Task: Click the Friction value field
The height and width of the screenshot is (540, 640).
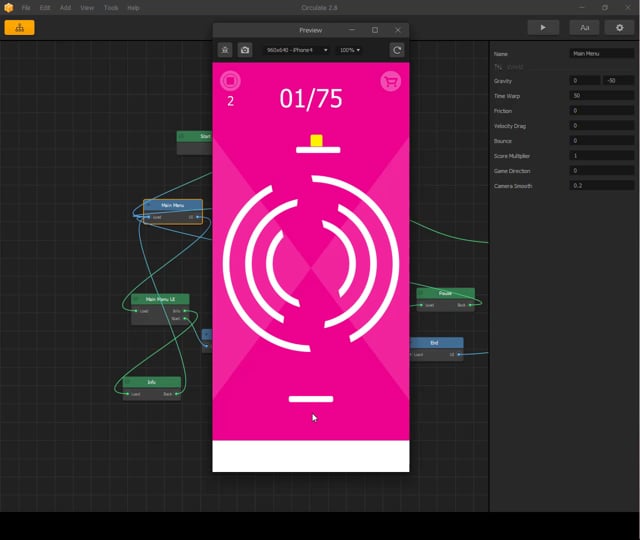Action: 602,111
